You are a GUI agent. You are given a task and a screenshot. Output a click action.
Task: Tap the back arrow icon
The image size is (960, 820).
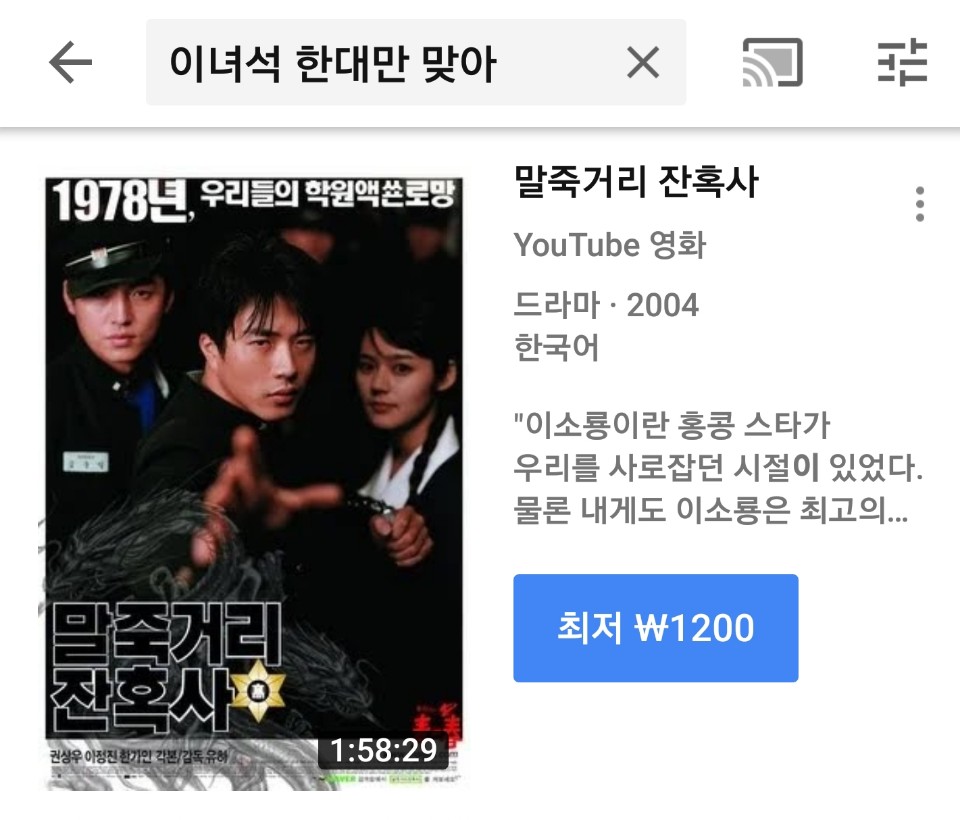(70, 62)
